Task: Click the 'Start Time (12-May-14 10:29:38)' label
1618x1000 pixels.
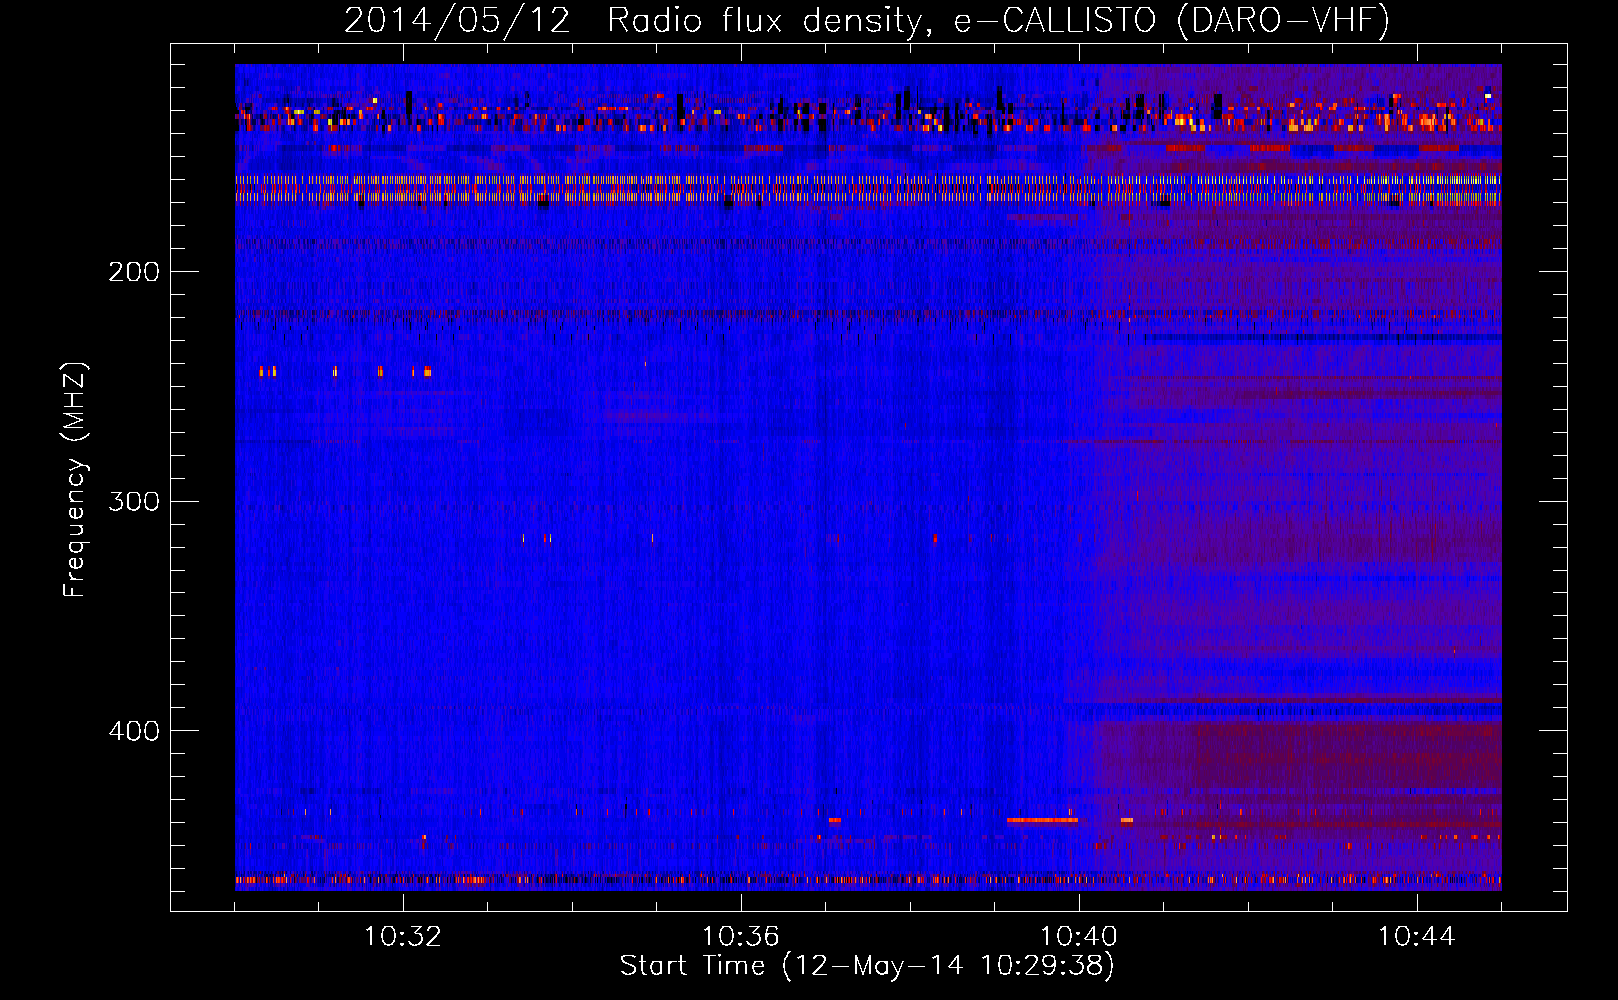Action: pyautogui.click(x=867, y=966)
